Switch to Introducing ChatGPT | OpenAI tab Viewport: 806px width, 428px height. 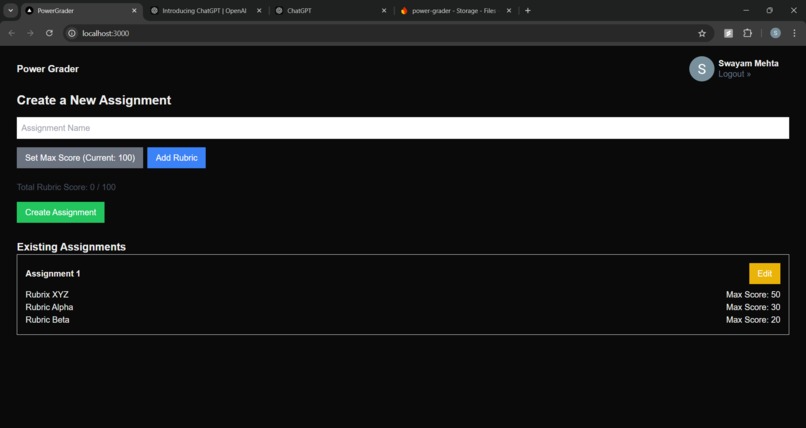pos(205,10)
